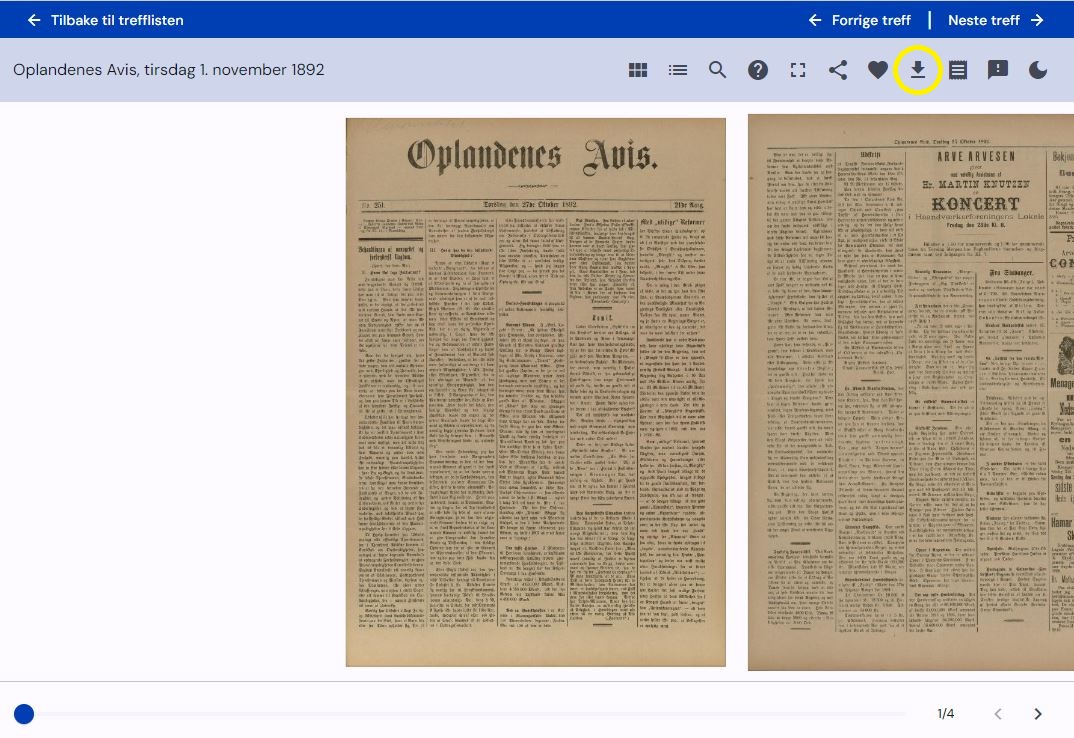Screen dimensions: 1074x738
Task: Open the help question mark icon
Action: click(758, 70)
